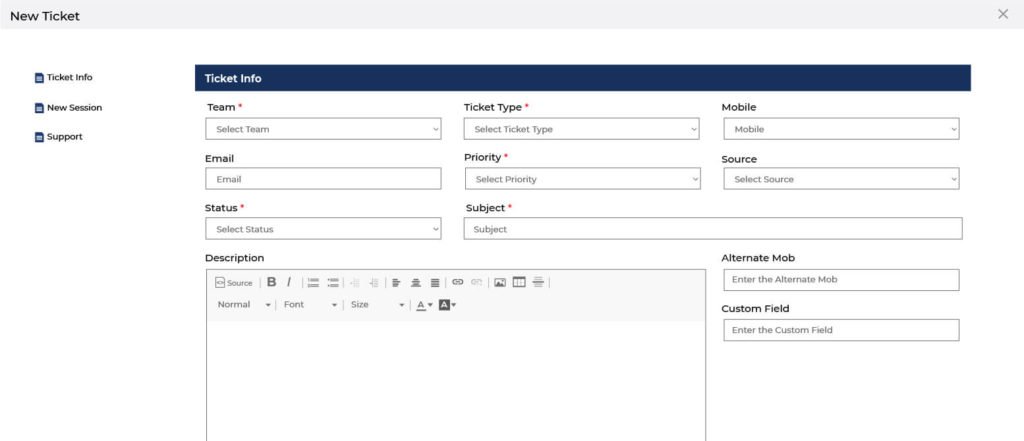Apply italic formatting in description editor
1024x441 pixels.
(289, 282)
